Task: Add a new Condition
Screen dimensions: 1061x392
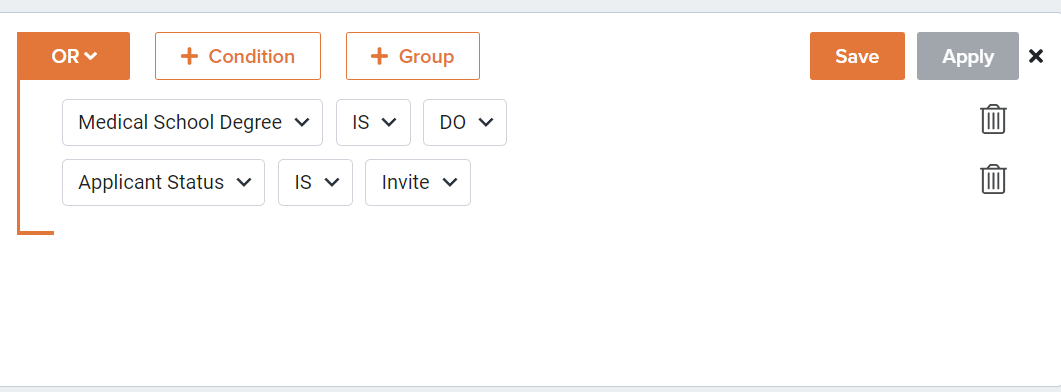Action: 238,56
